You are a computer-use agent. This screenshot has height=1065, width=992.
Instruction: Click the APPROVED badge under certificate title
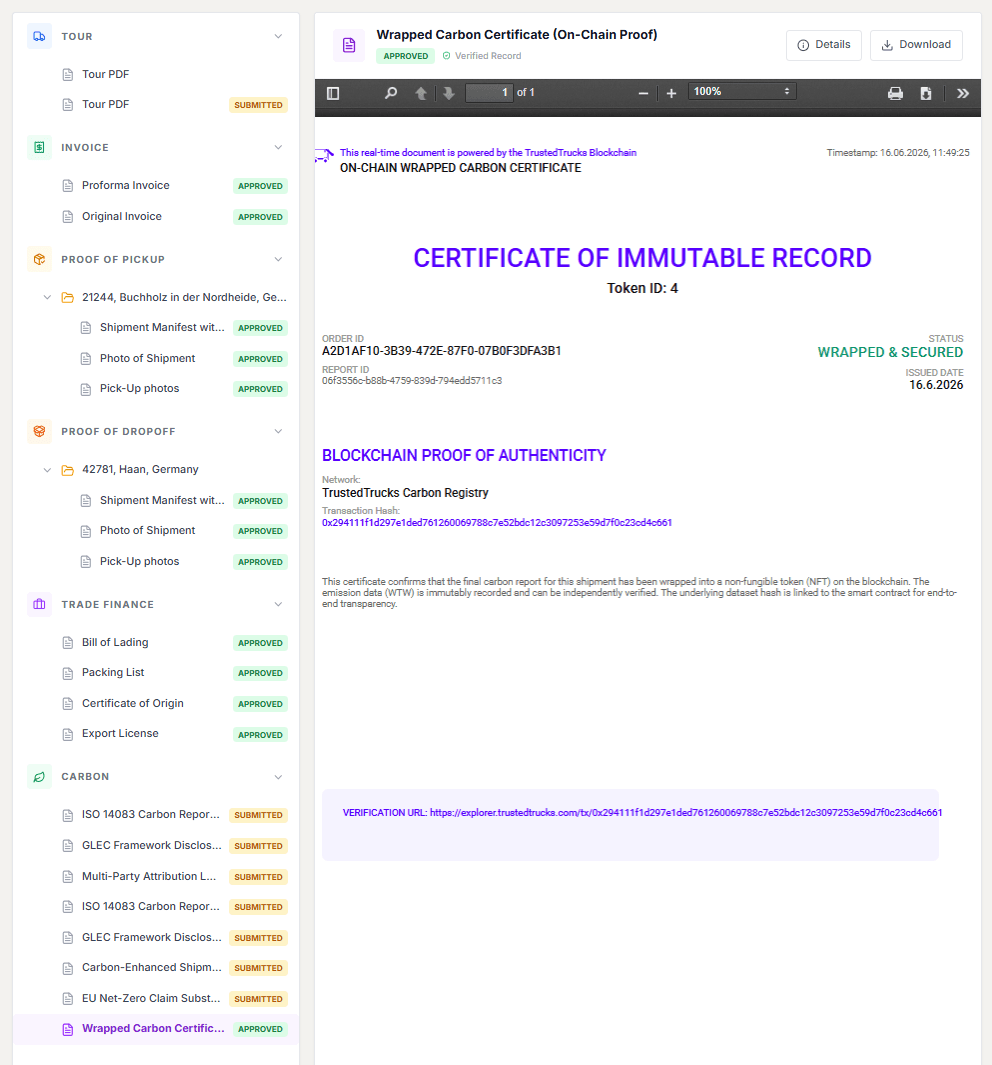click(405, 56)
